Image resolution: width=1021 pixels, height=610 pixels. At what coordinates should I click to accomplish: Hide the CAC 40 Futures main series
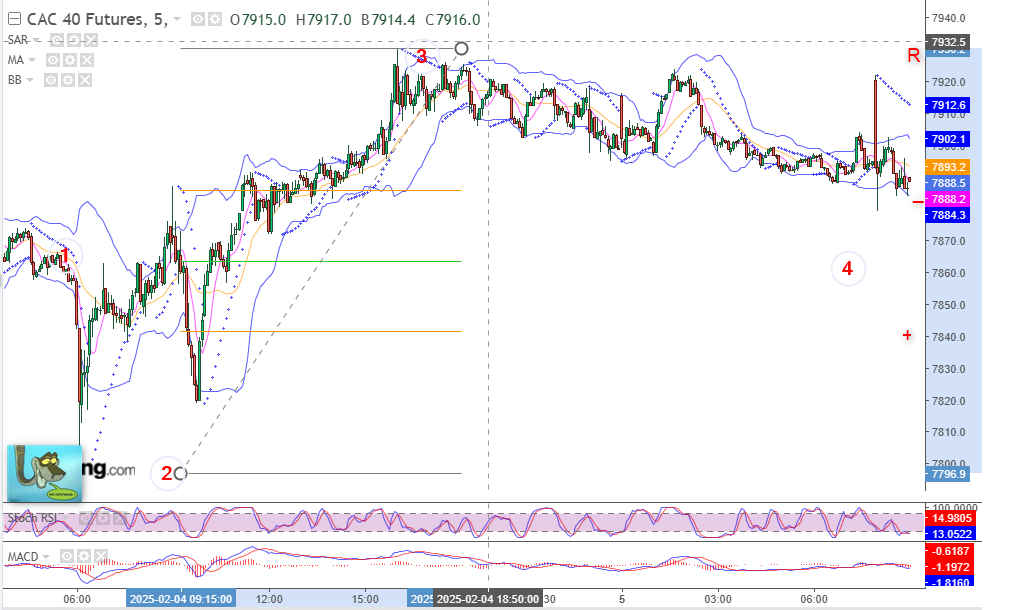pyautogui.click(x=198, y=20)
